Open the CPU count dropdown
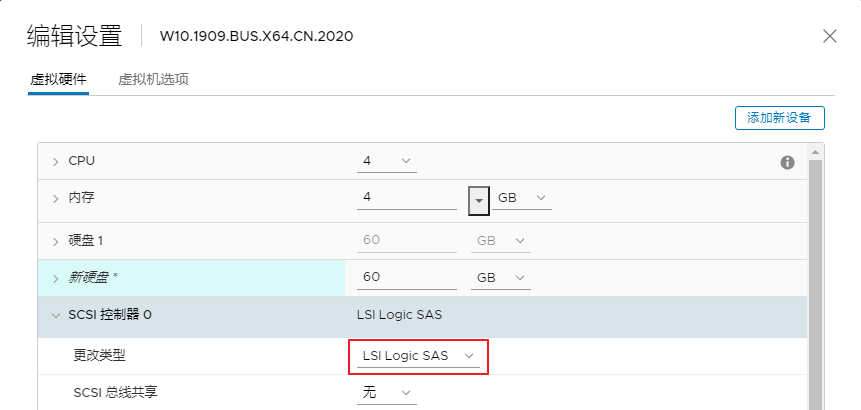 pos(387,161)
